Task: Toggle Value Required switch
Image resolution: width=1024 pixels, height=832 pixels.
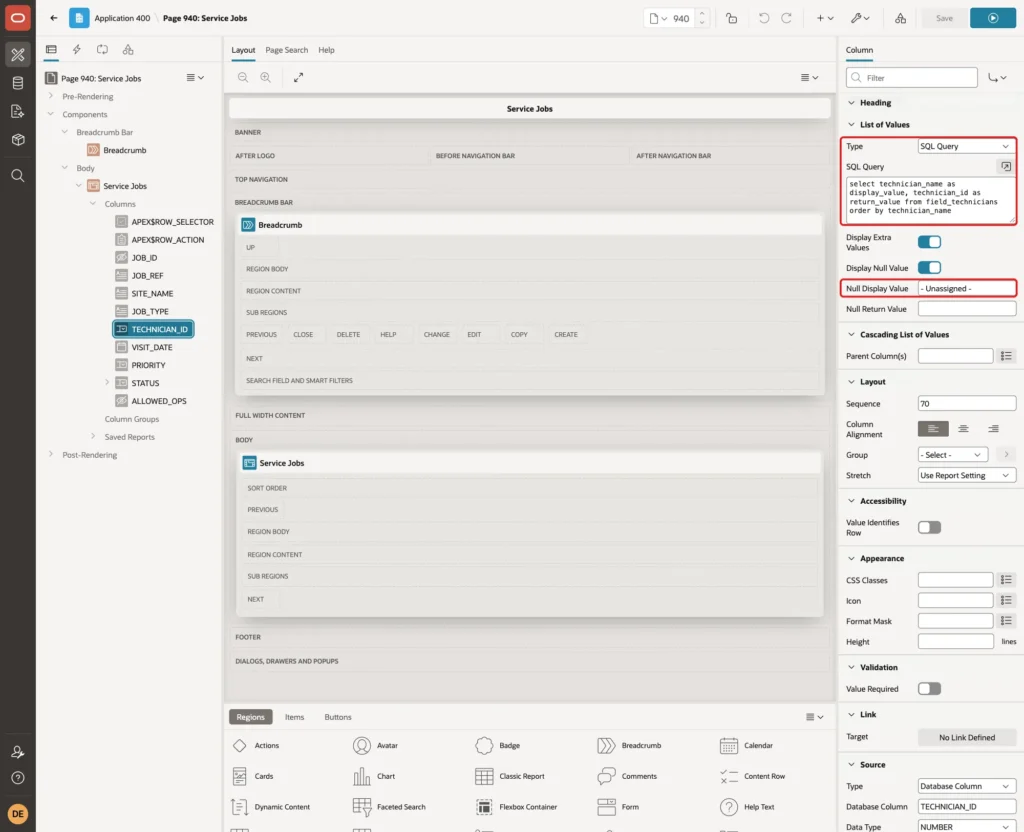Action: (x=929, y=688)
